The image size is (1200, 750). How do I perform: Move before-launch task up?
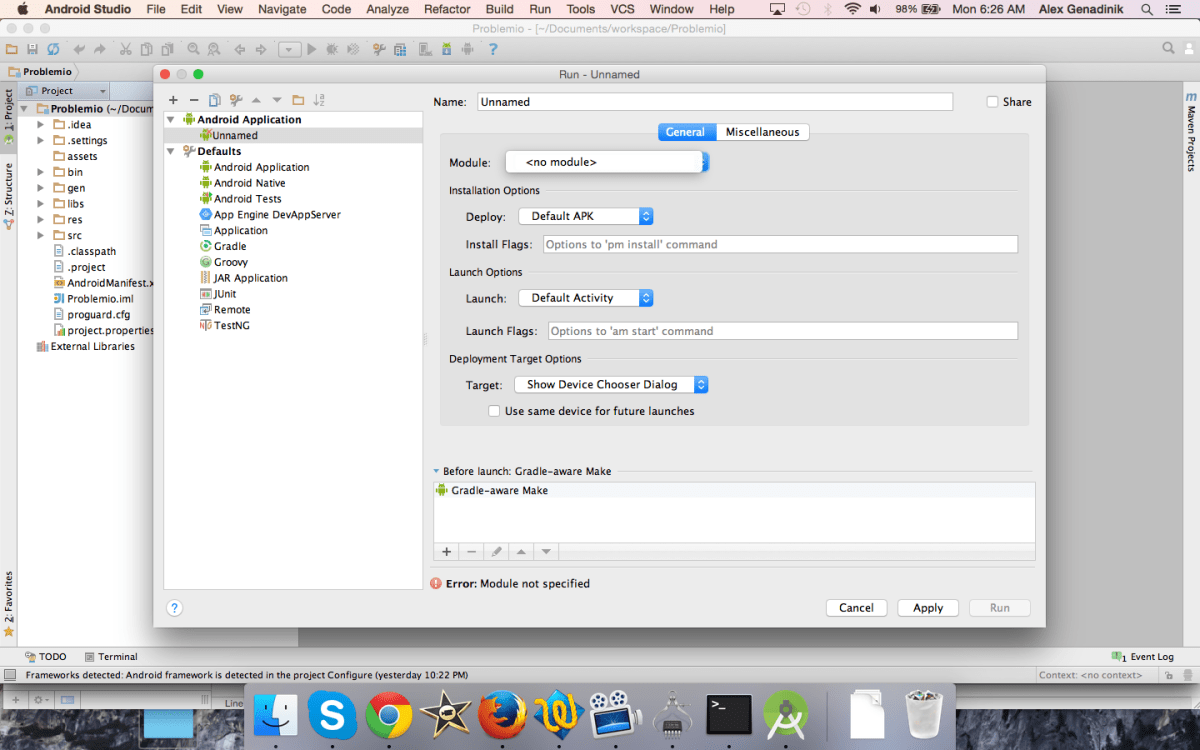pos(520,551)
